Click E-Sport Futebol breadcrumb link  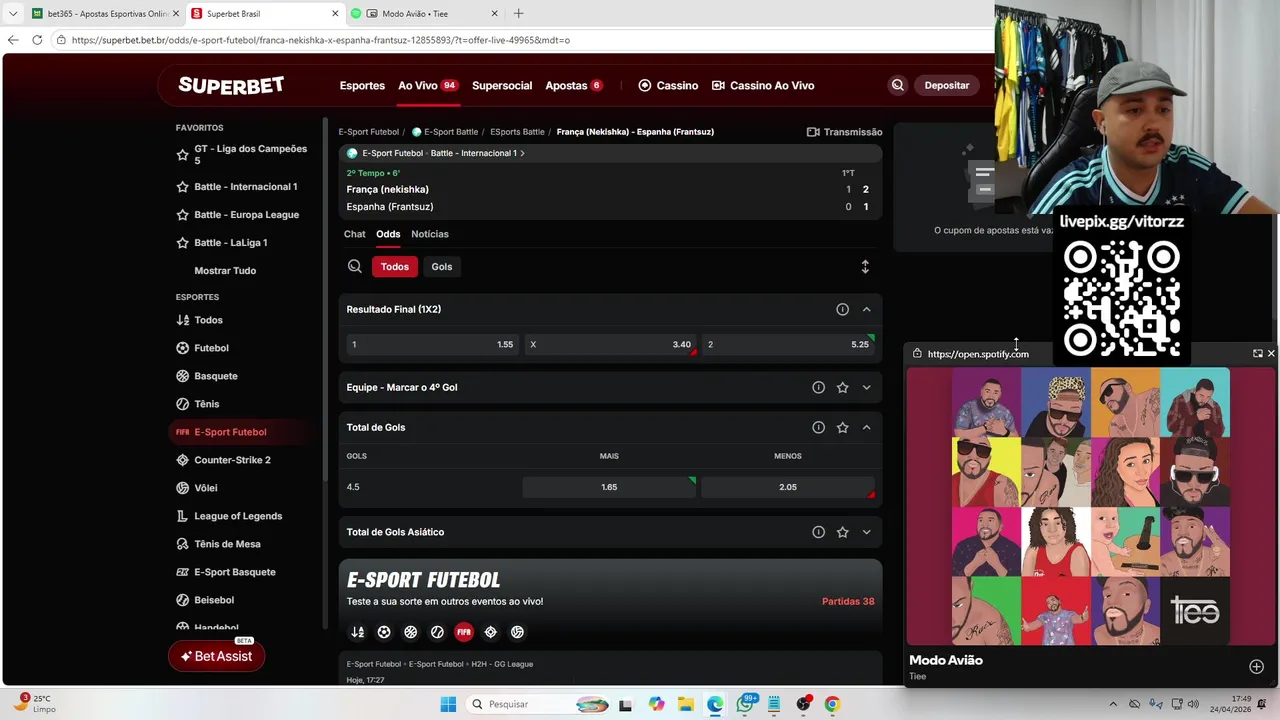pos(368,132)
